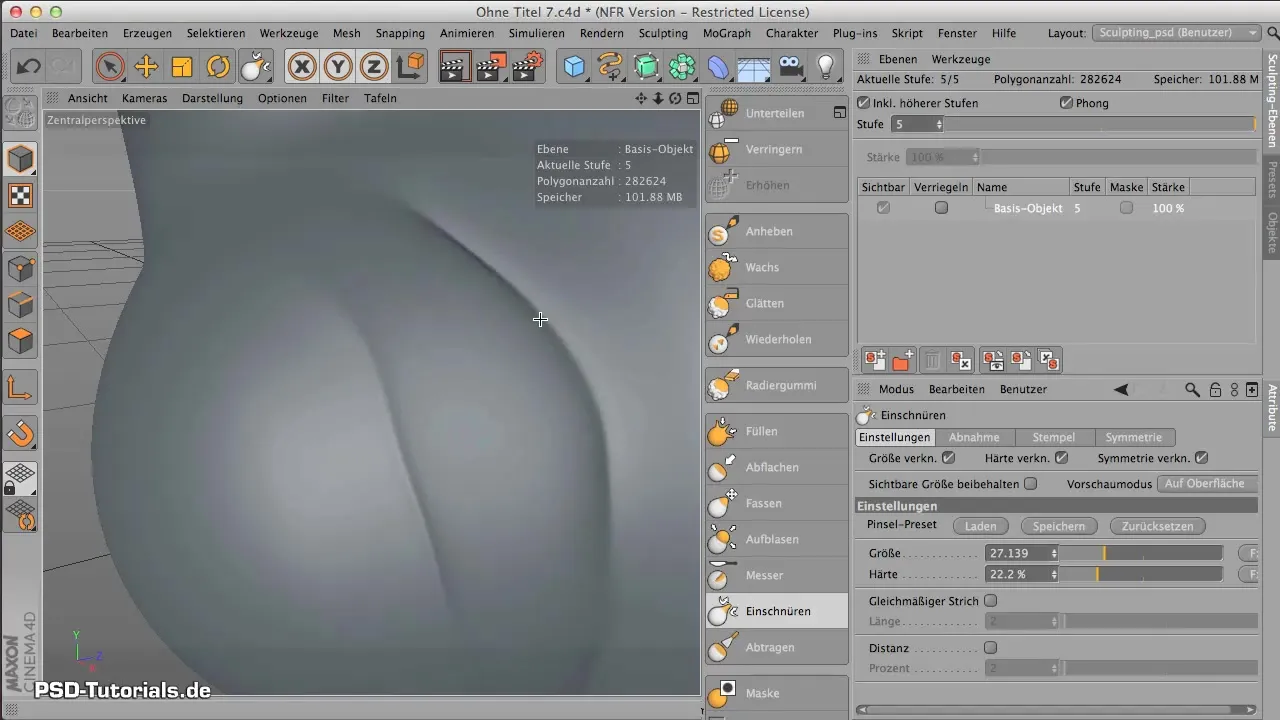This screenshot has height=720, width=1280.
Task: Toggle Symmetrie verkn. checkbox
Action: click(1202, 458)
